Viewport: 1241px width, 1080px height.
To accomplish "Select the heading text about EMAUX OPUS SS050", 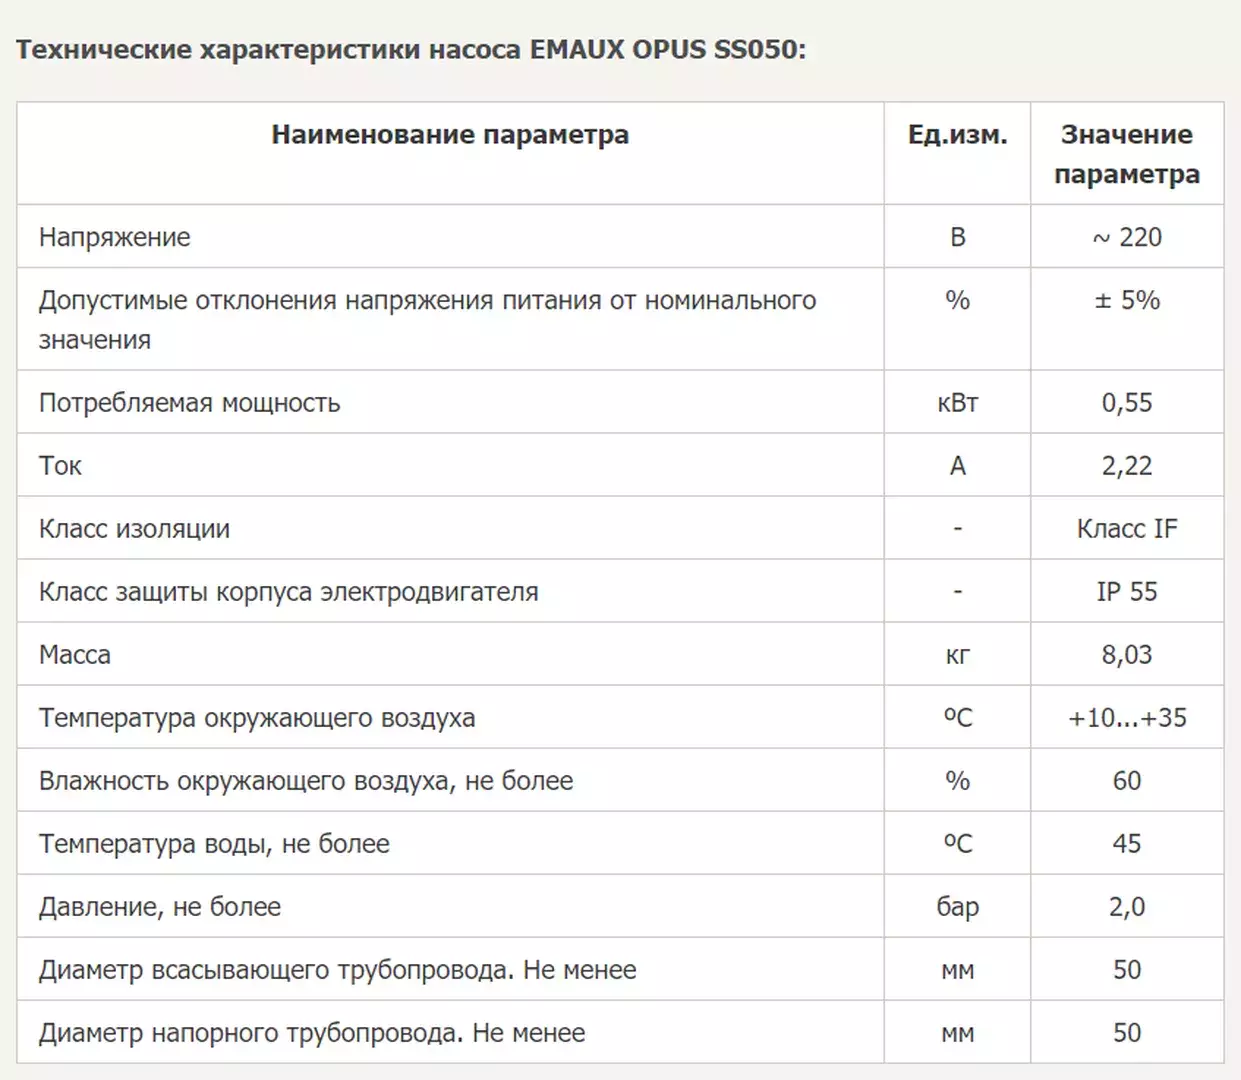I will [x=411, y=49].
